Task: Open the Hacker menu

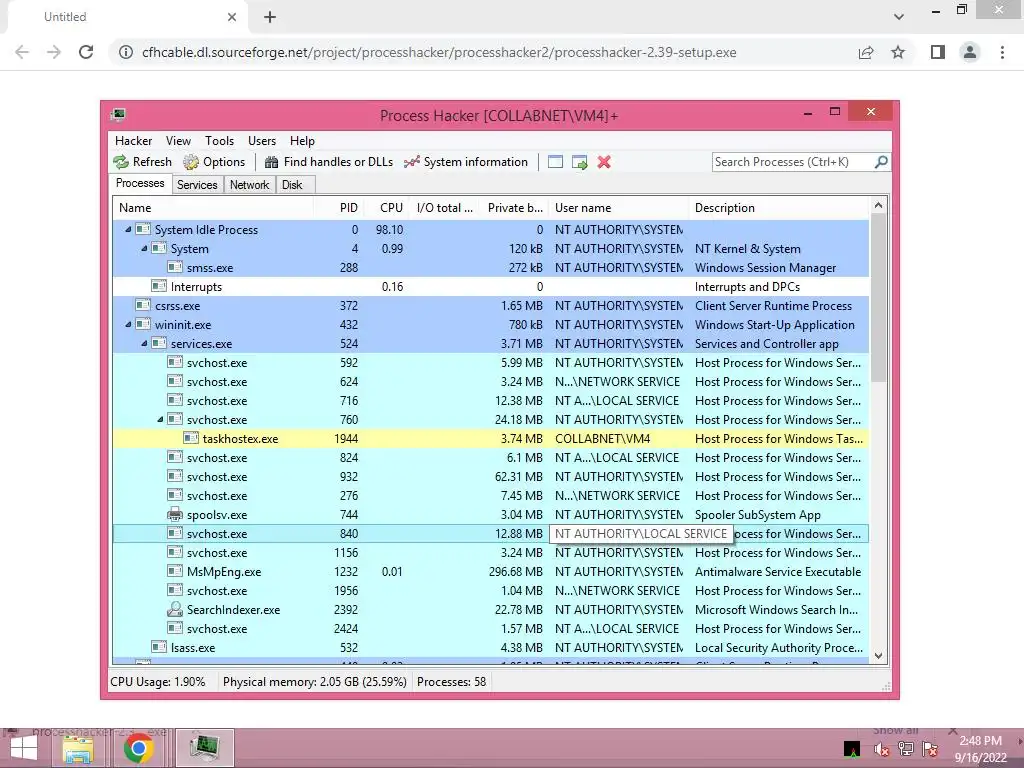Action: (x=133, y=140)
